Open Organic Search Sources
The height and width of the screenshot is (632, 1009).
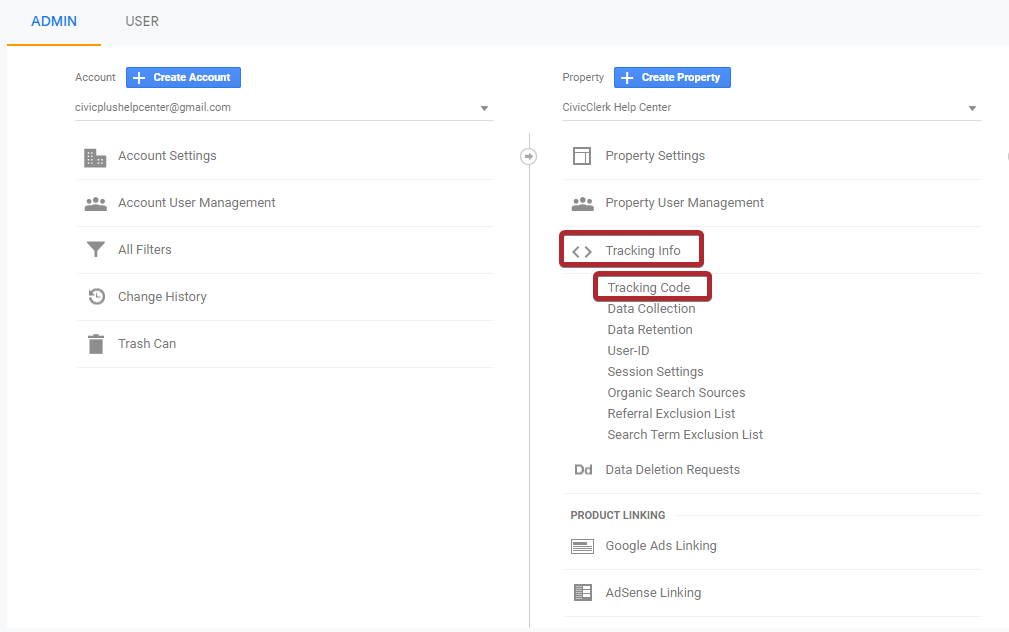point(676,393)
